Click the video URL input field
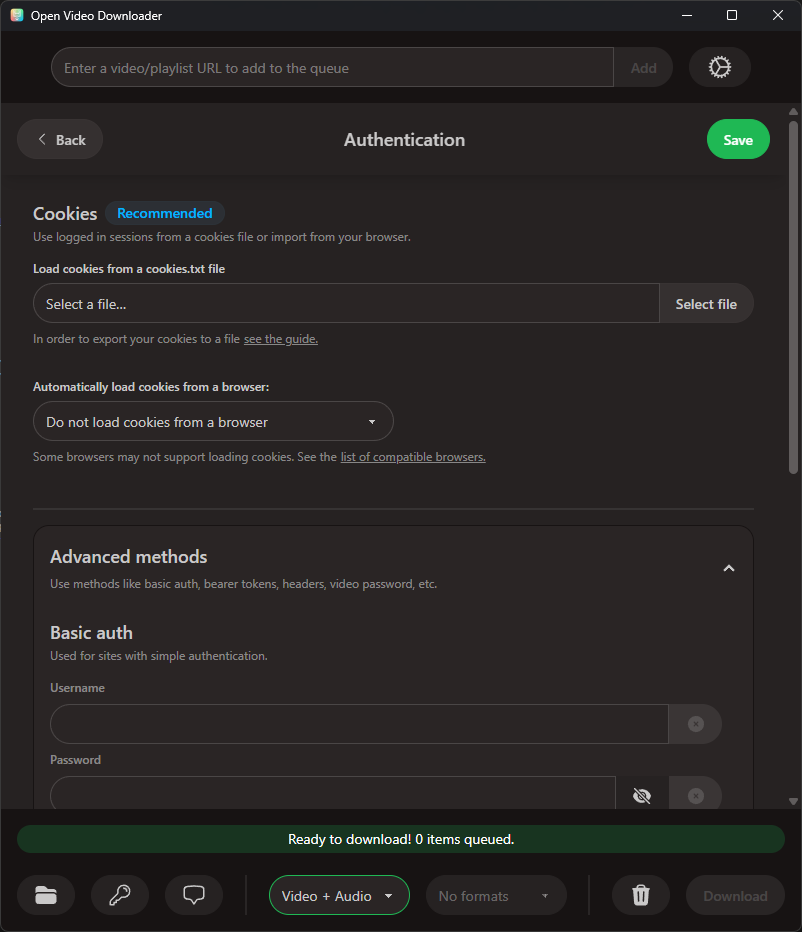This screenshot has width=802, height=932. [x=332, y=67]
